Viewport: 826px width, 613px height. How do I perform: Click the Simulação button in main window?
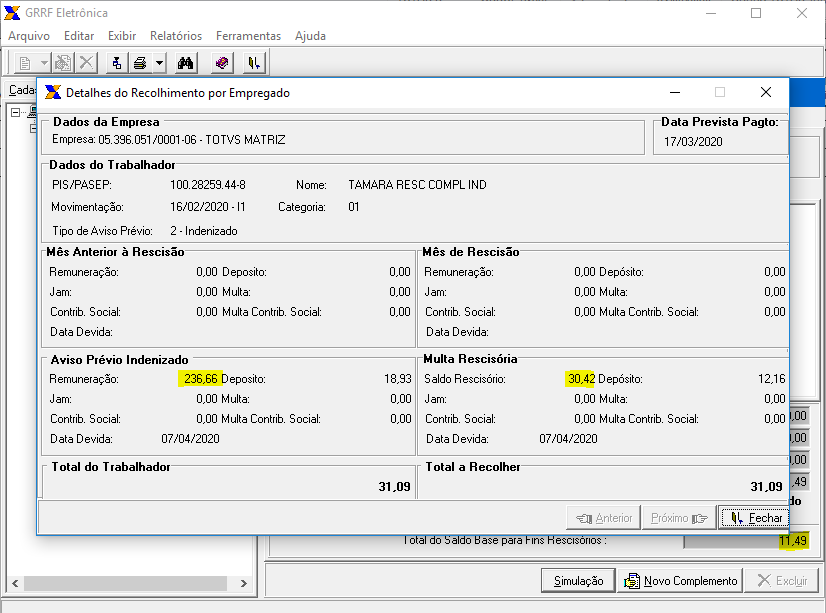point(578,580)
